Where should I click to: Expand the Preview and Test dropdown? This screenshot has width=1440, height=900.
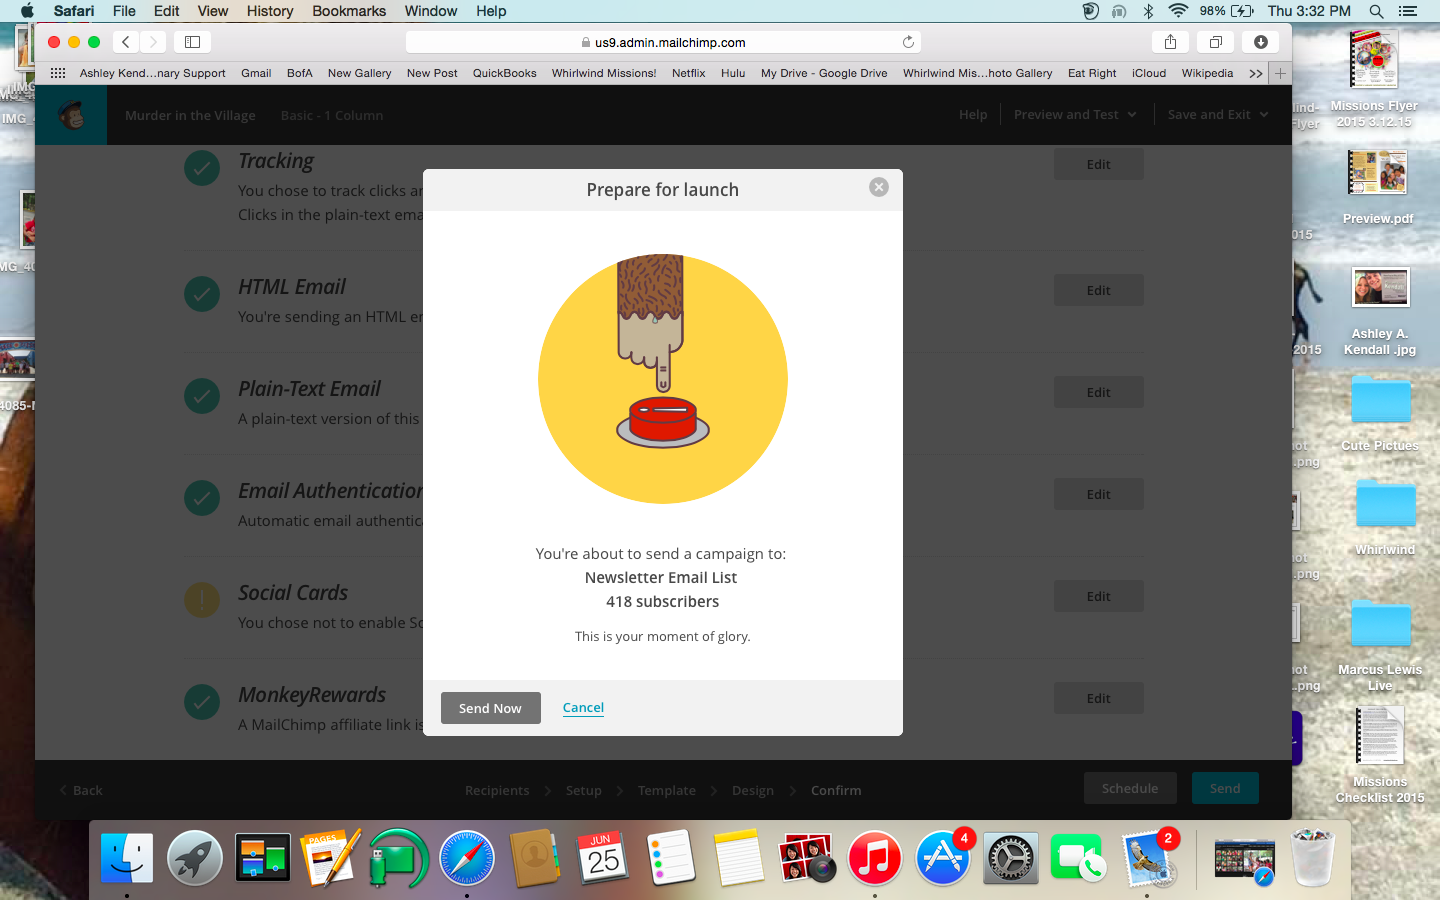1075,115
